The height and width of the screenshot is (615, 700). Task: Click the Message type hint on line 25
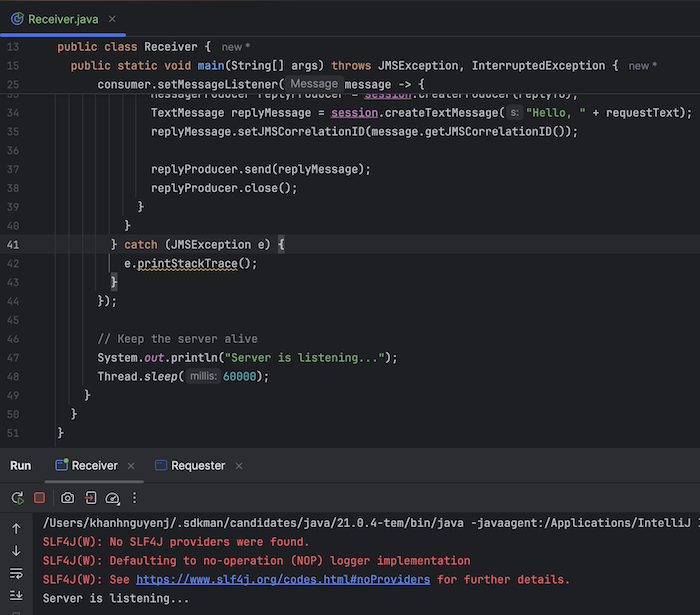[x=314, y=84]
